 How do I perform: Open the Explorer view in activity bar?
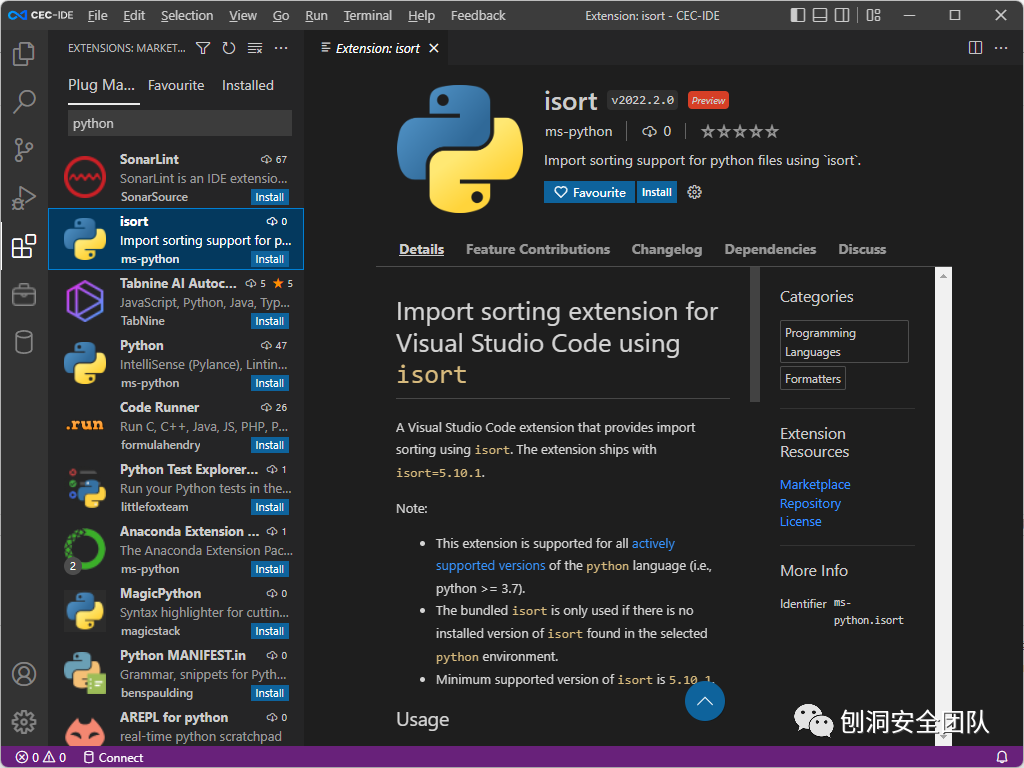pyautogui.click(x=24, y=54)
